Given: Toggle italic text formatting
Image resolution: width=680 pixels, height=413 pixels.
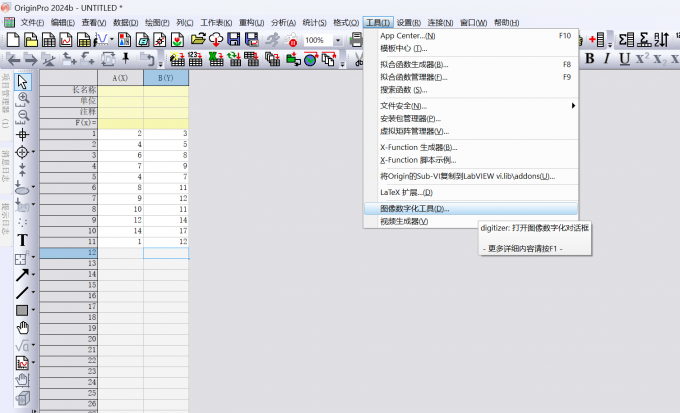Looking at the screenshot, I should pyautogui.click(x=607, y=59).
